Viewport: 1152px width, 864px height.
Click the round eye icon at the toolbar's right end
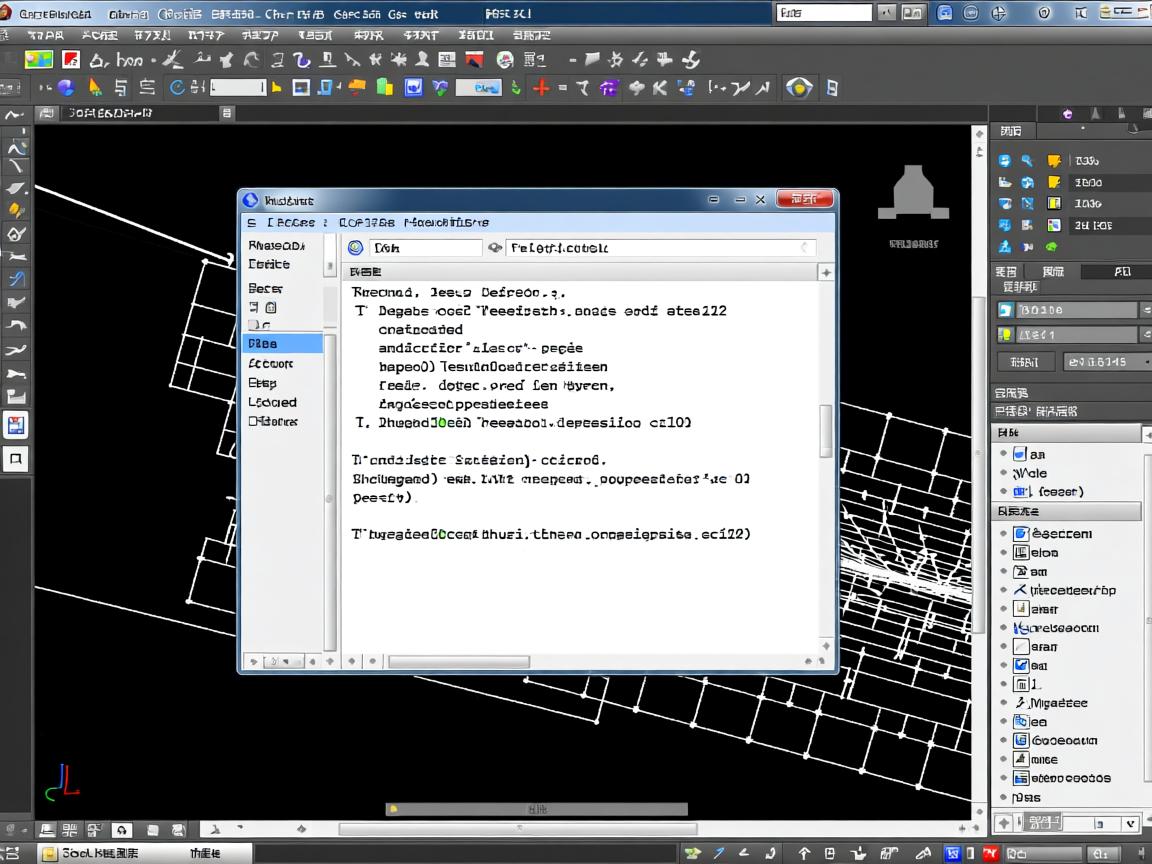click(799, 88)
